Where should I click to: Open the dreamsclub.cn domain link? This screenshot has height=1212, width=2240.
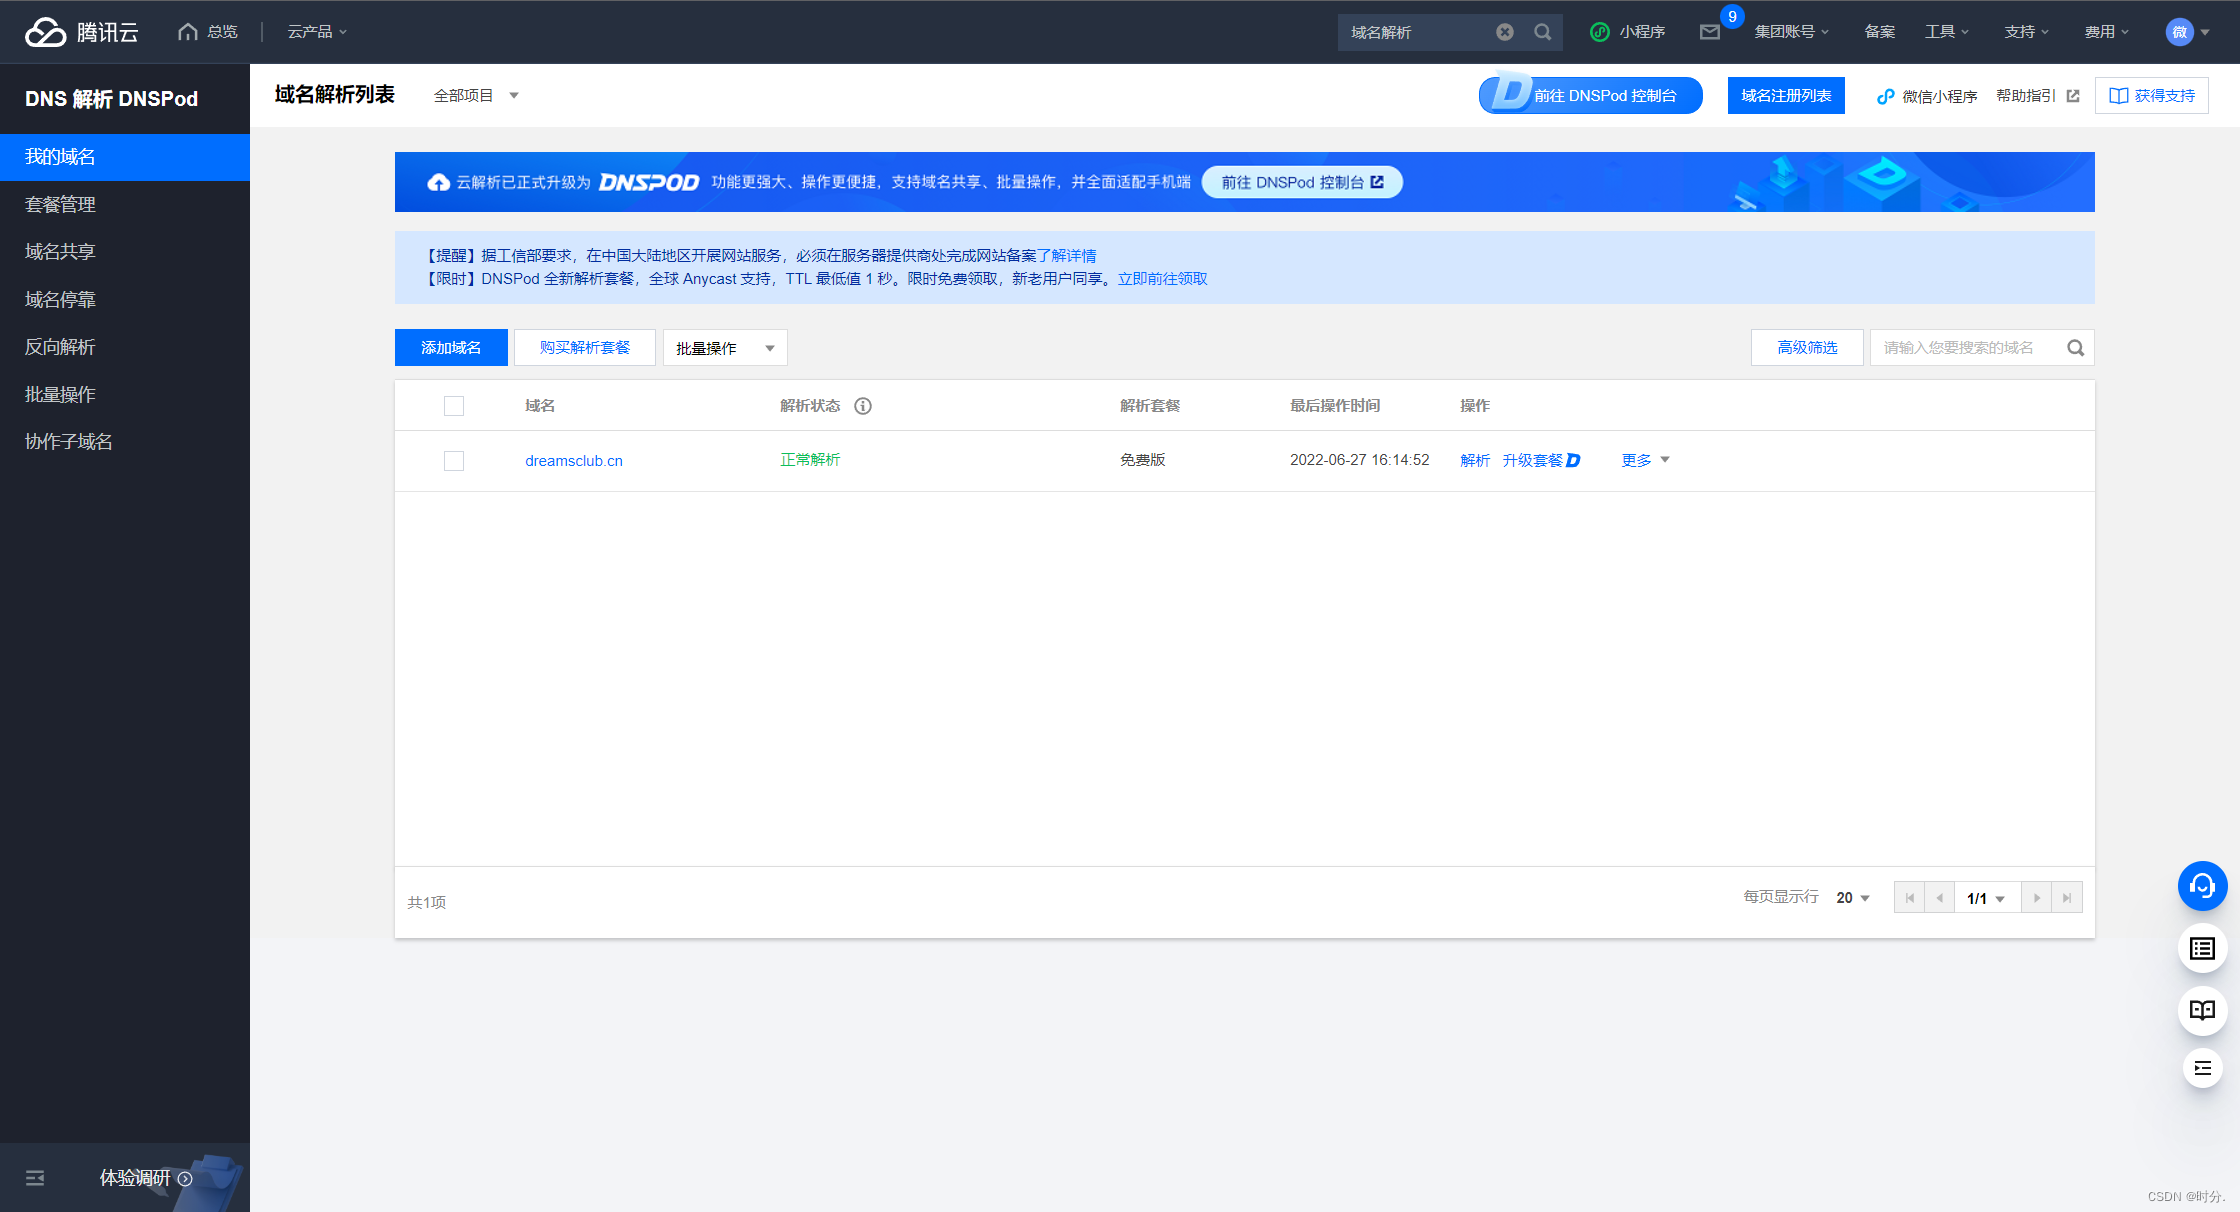(x=574, y=461)
